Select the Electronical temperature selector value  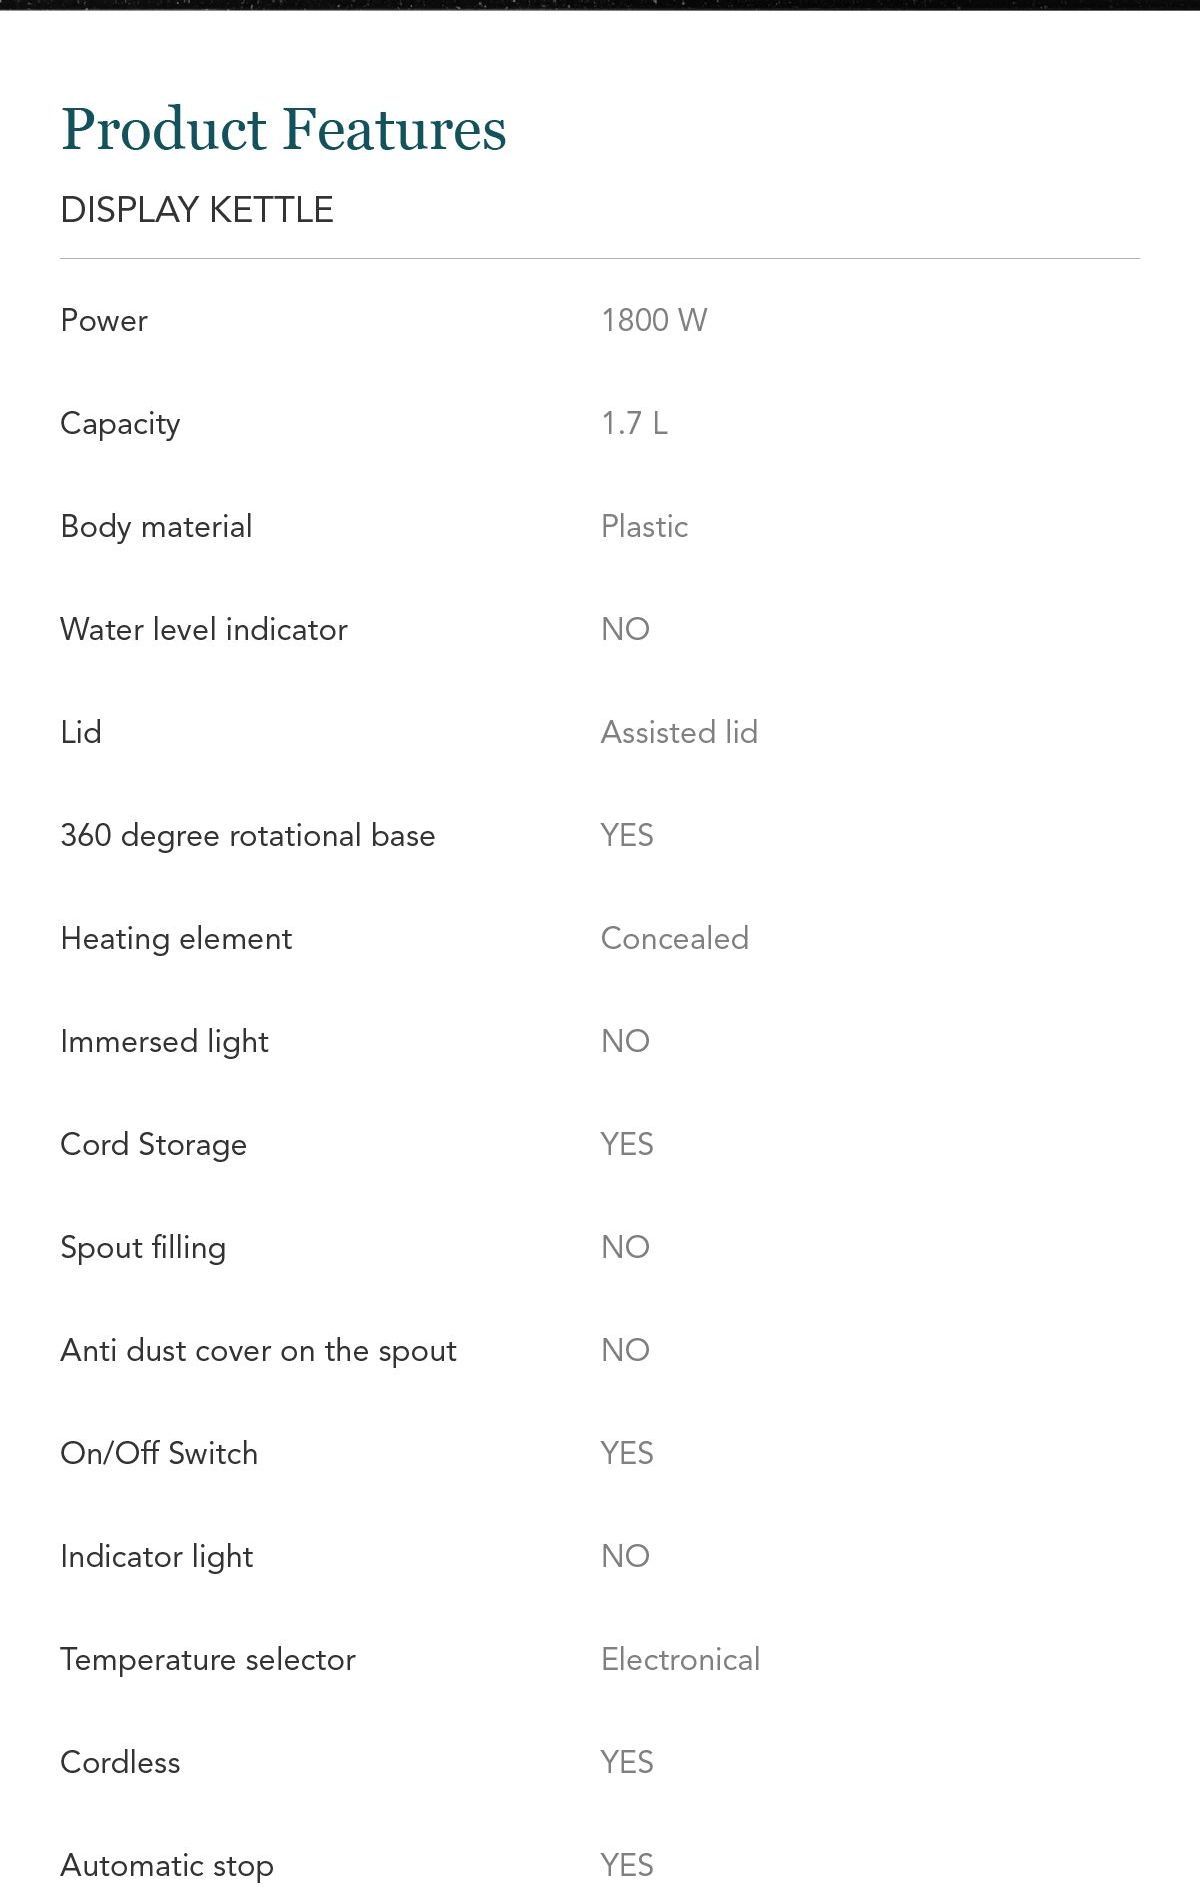[x=681, y=1659]
